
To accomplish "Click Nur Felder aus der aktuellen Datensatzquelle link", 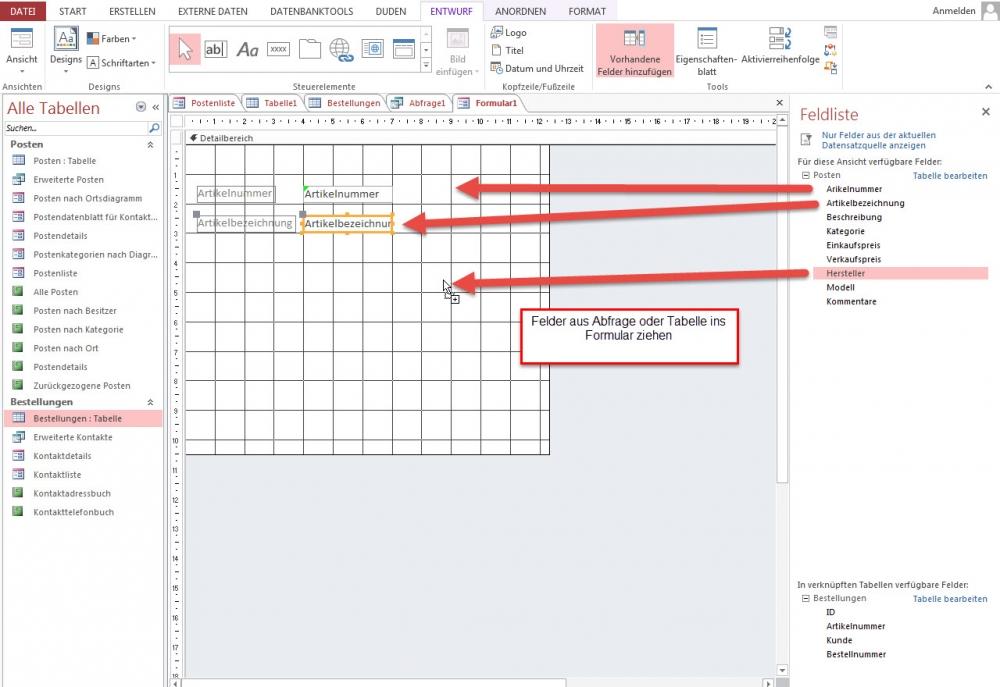I will (x=878, y=139).
